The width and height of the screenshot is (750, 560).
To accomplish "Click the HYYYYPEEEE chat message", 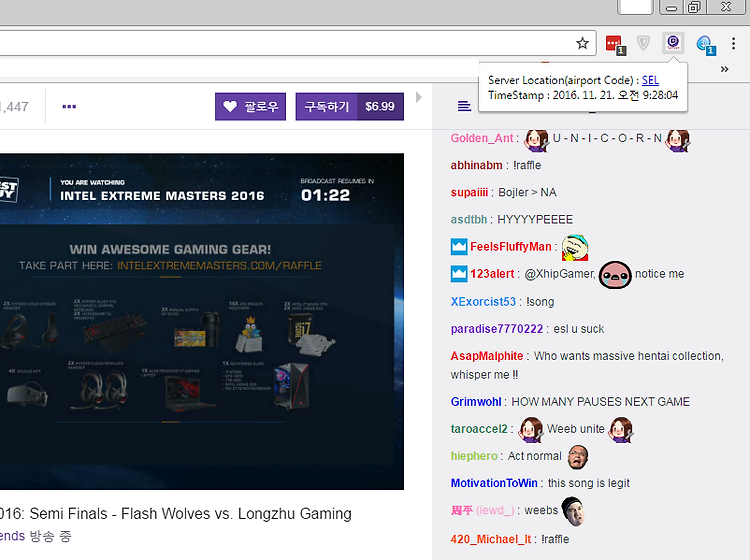I will [535, 220].
